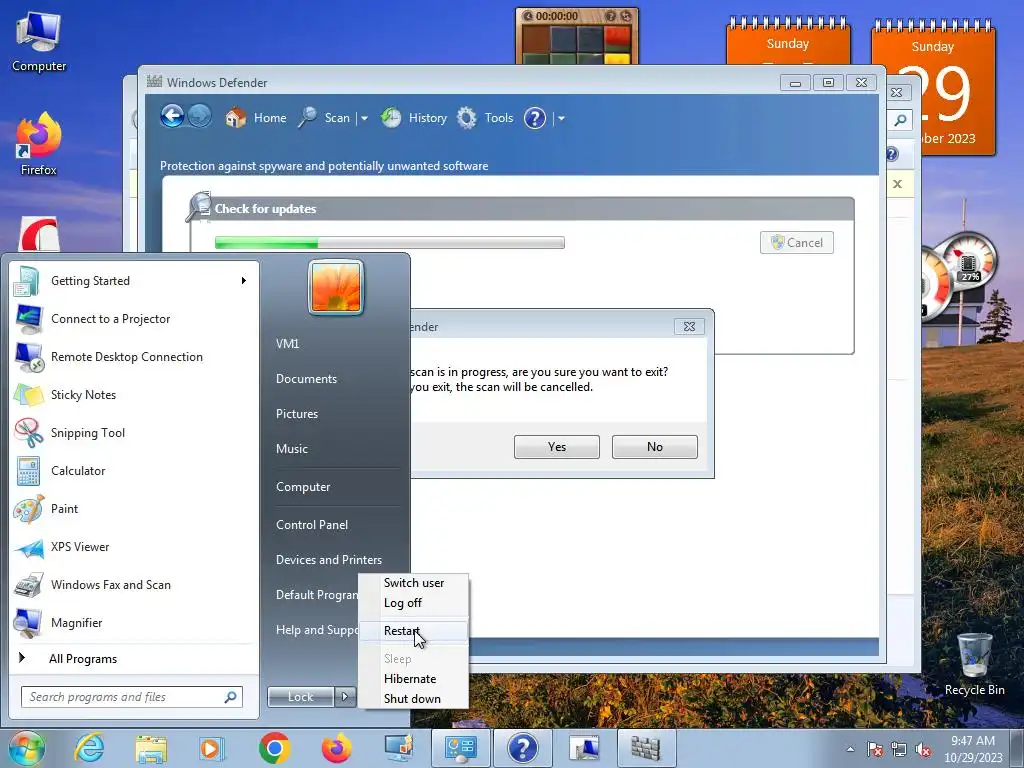Click the update progress bar
Image resolution: width=1024 pixels, height=768 pixels.
pyautogui.click(x=390, y=243)
